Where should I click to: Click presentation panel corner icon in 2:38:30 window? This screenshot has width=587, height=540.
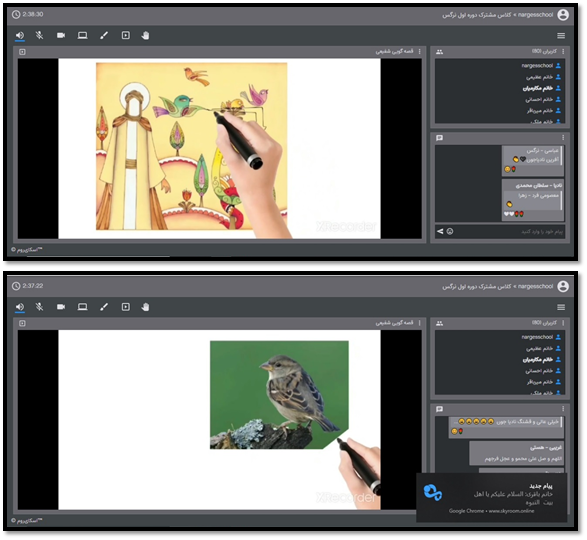click(x=22, y=52)
